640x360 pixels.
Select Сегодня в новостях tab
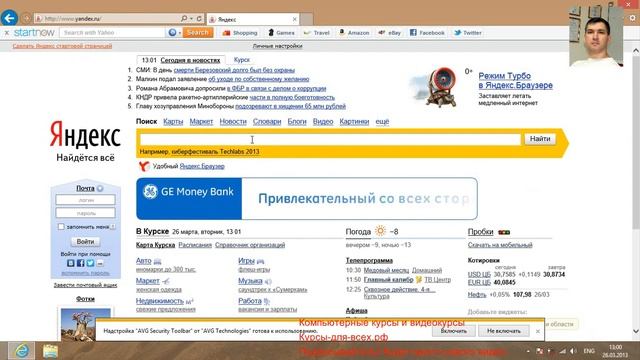tap(190, 60)
